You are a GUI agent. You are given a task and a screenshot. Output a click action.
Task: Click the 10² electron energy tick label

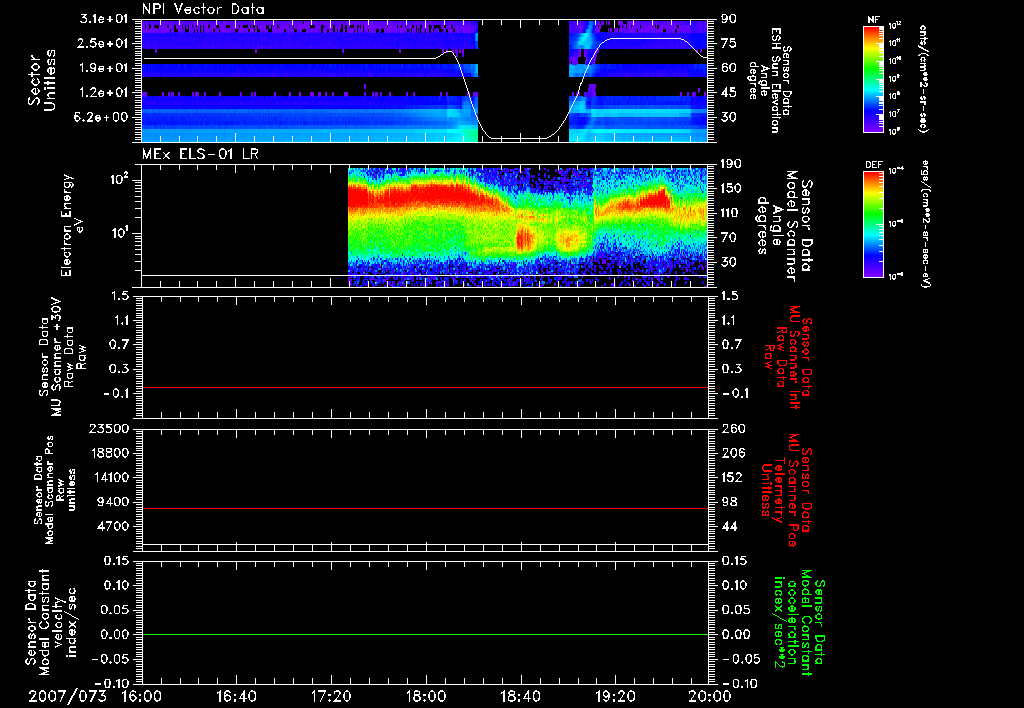click(118, 180)
